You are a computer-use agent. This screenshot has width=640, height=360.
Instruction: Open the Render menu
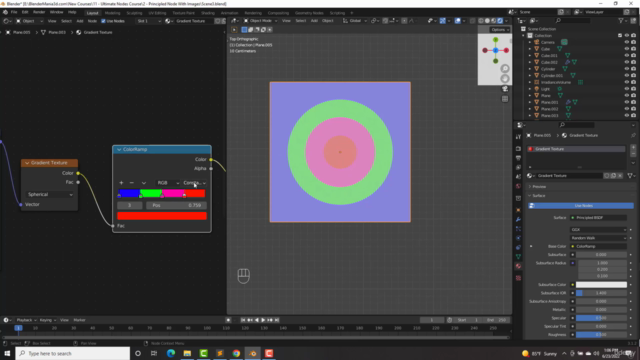[x=39, y=12]
